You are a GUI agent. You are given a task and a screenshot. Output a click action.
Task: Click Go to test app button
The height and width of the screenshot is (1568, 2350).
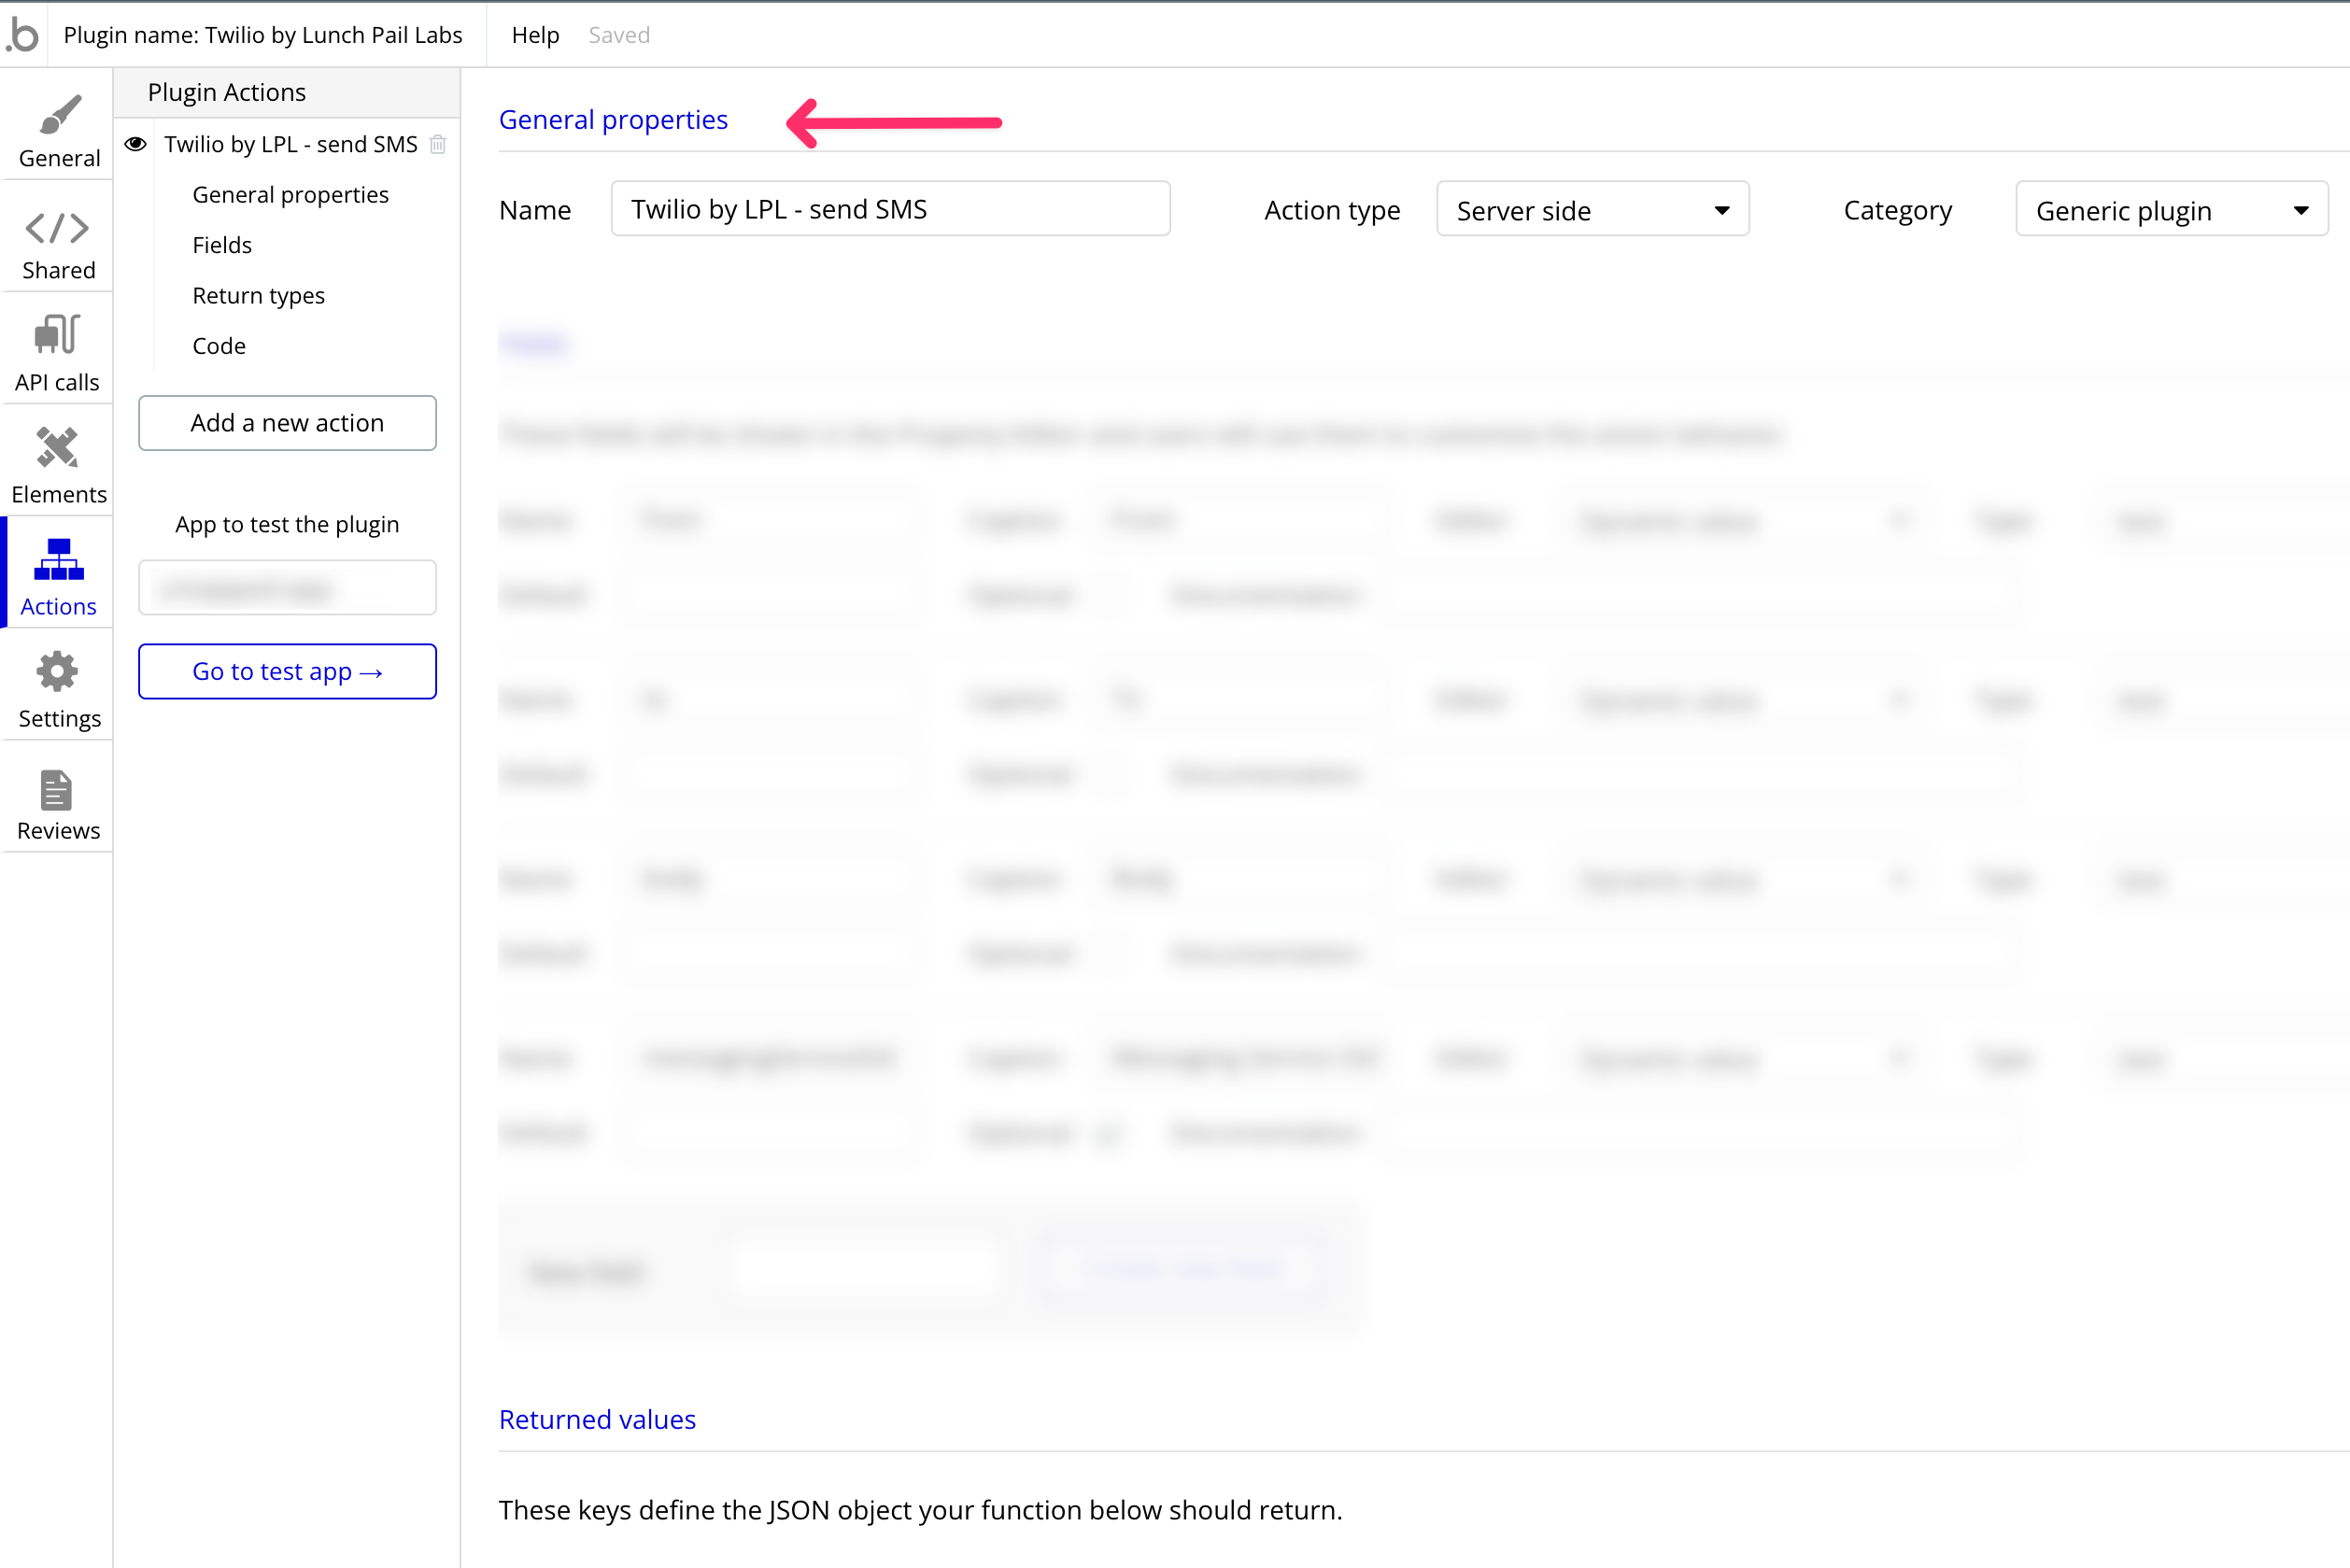[x=287, y=672]
